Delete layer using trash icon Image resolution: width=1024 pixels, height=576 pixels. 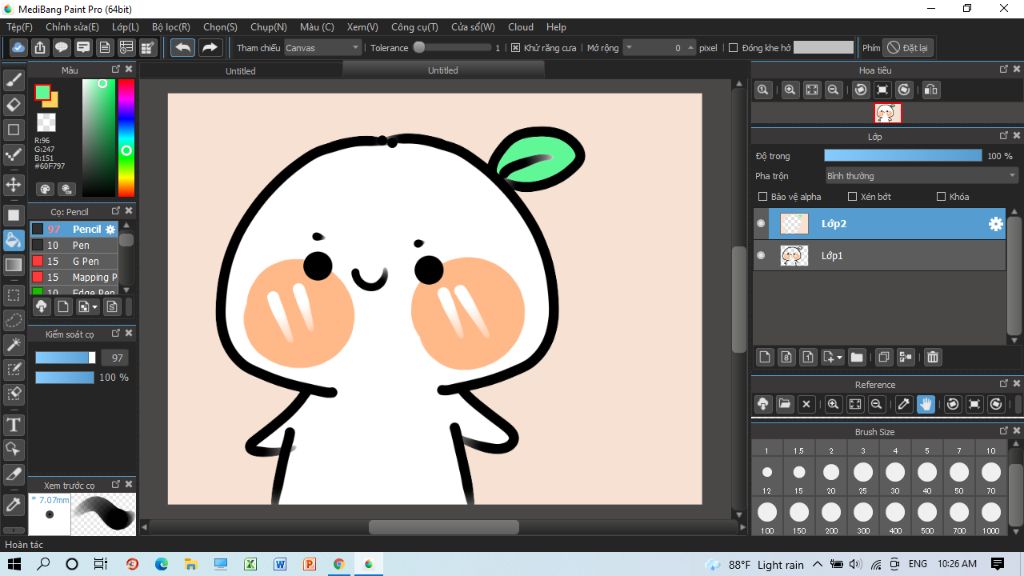(x=932, y=357)
